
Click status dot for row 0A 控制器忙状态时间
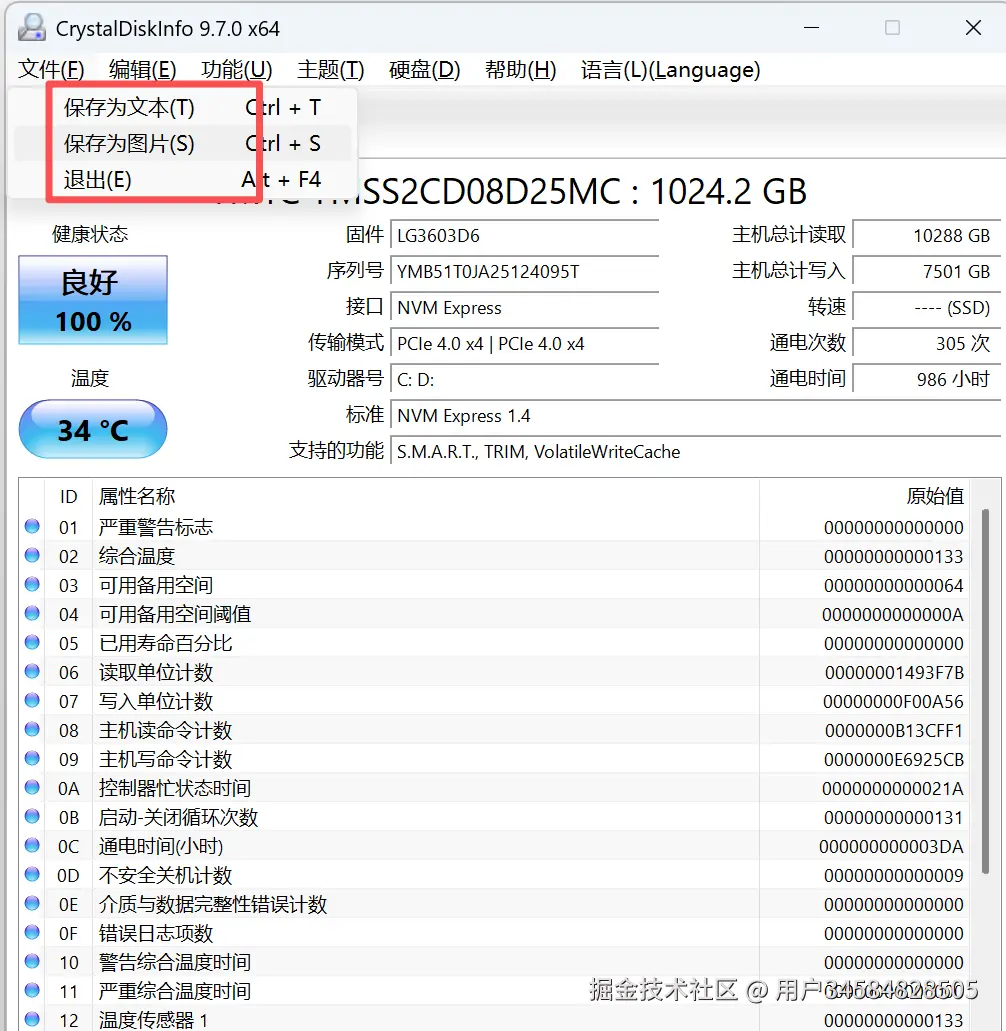(32, 786)
